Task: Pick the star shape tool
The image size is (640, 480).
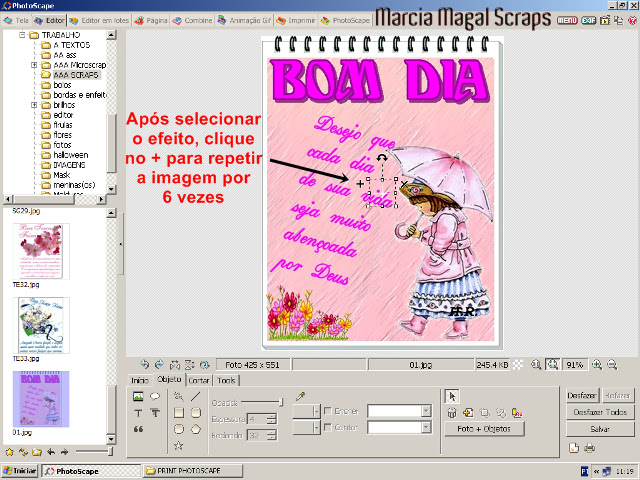Action: [x=178, y=445]
